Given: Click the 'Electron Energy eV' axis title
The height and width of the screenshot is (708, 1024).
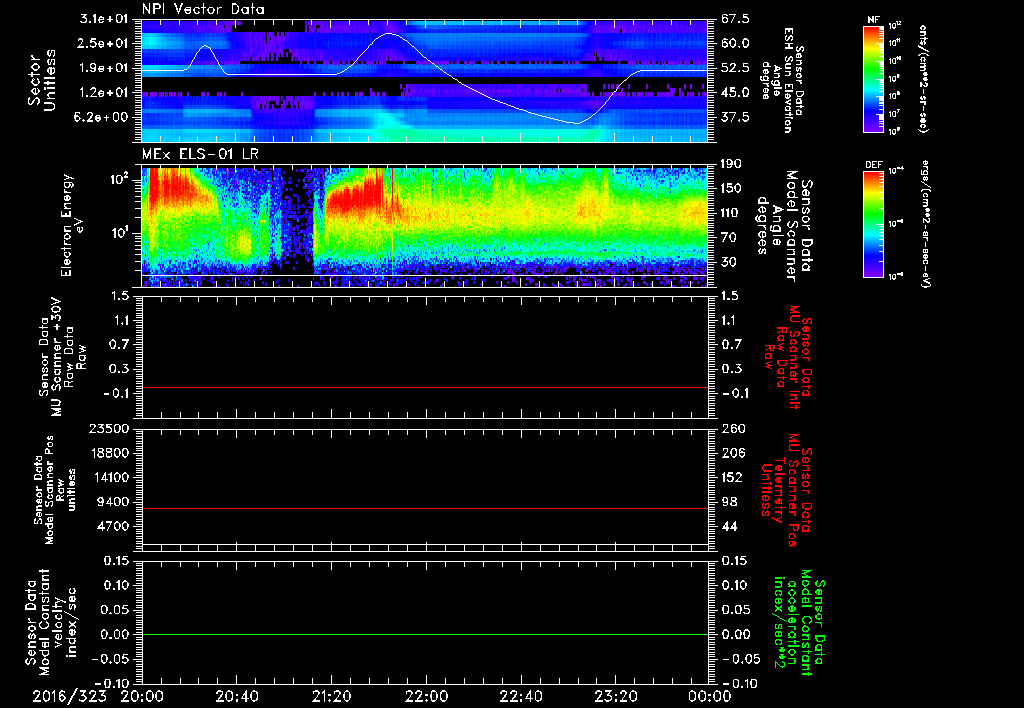Looking at the screenshot, I should tap(72, 225).
